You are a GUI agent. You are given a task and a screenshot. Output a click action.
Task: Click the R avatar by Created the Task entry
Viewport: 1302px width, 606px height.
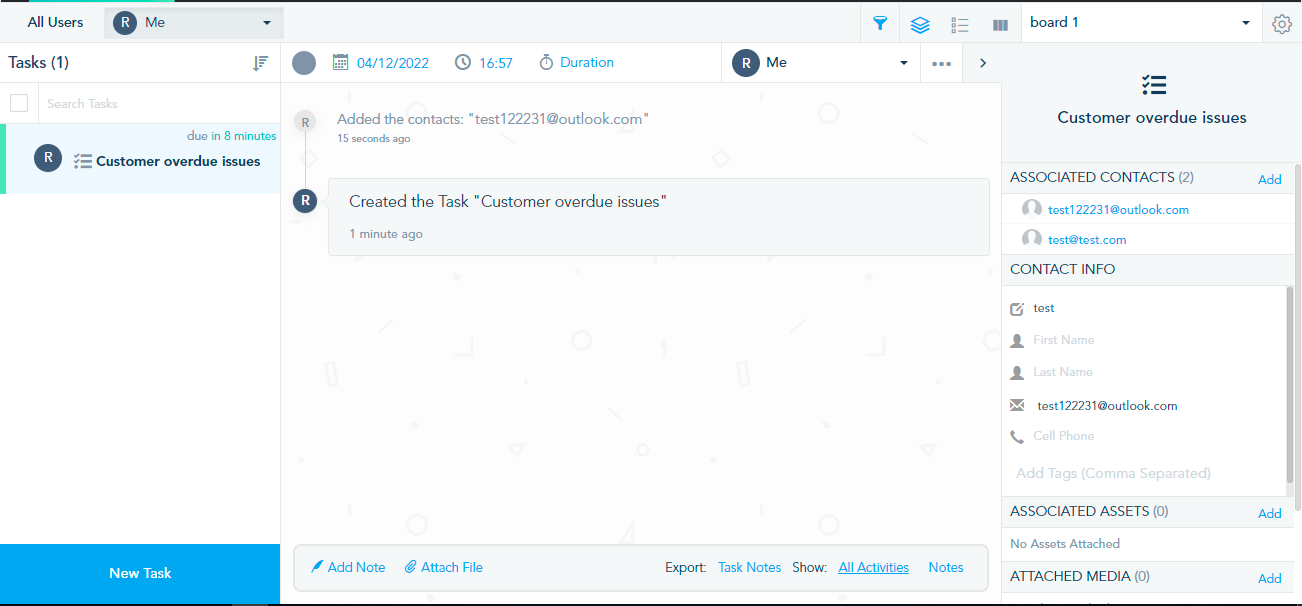point(305,201)
